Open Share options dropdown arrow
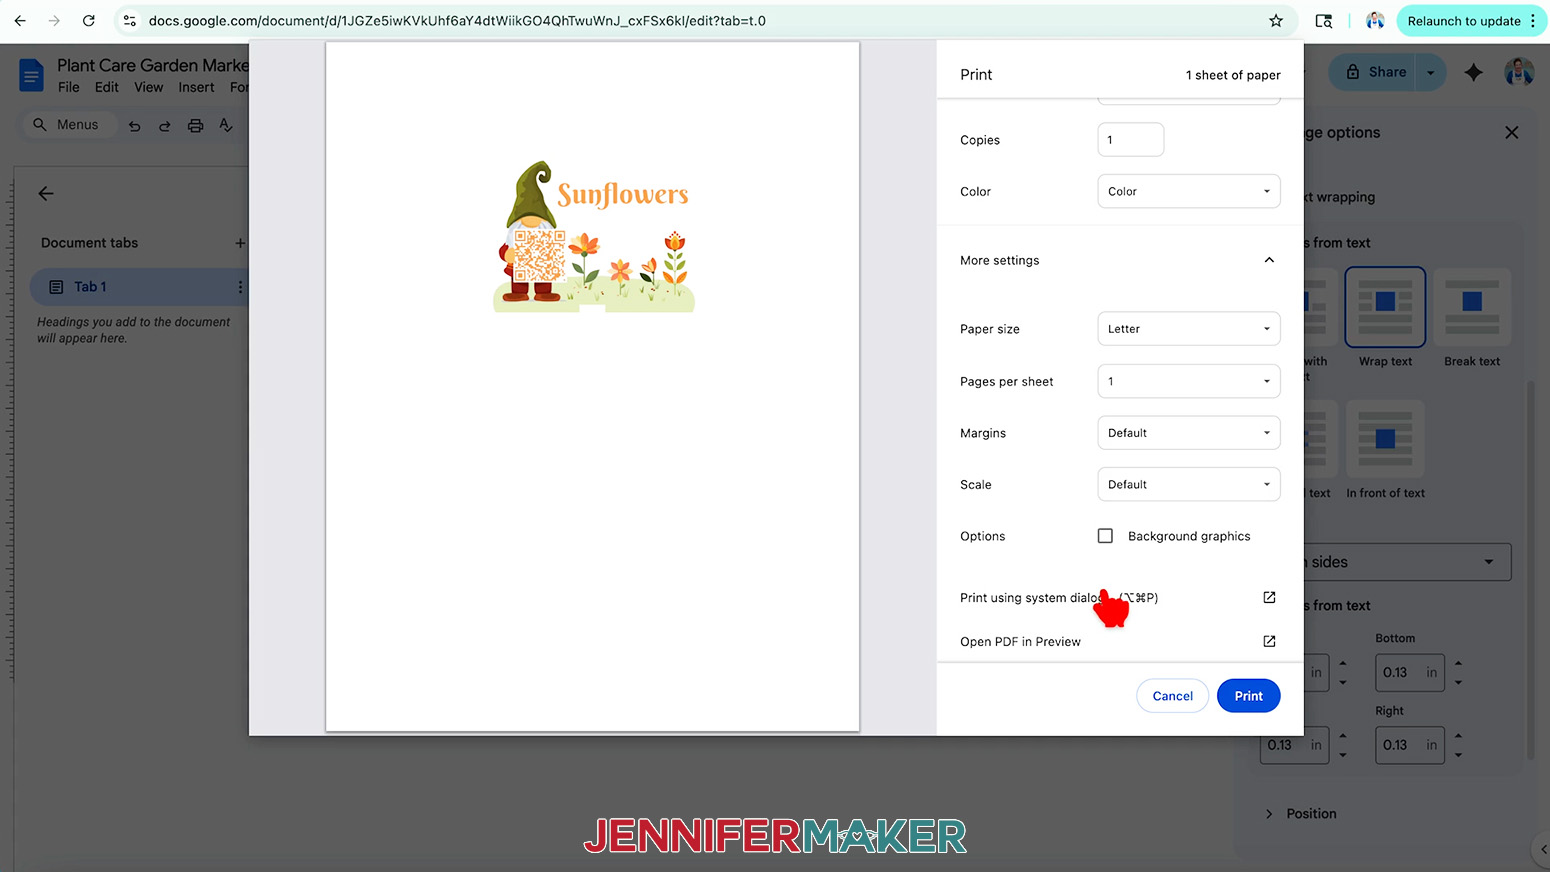This screenshot has height=872, width=1550. (x=1431, y=72)
